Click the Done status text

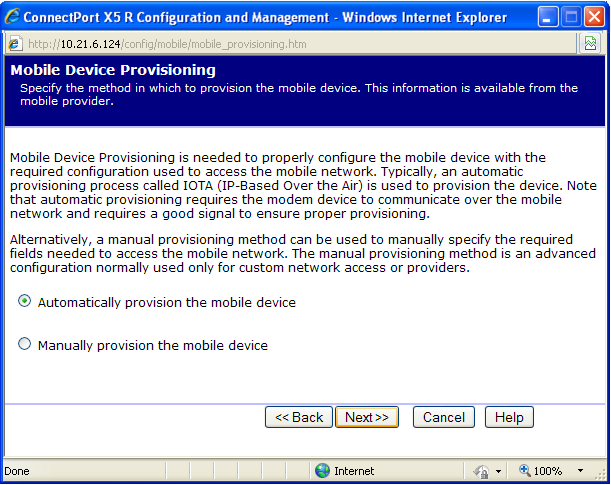tap(17, 471)
